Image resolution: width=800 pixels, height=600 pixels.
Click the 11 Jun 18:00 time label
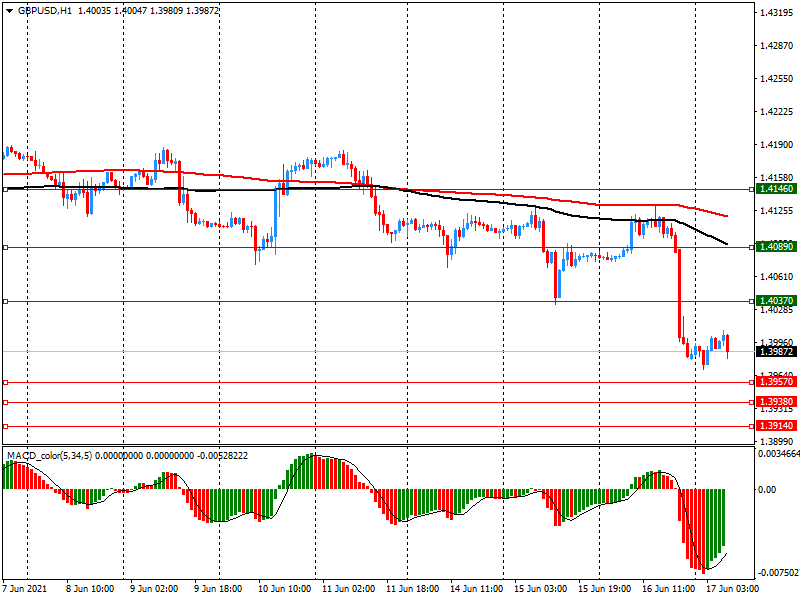[x=412, y=589]
